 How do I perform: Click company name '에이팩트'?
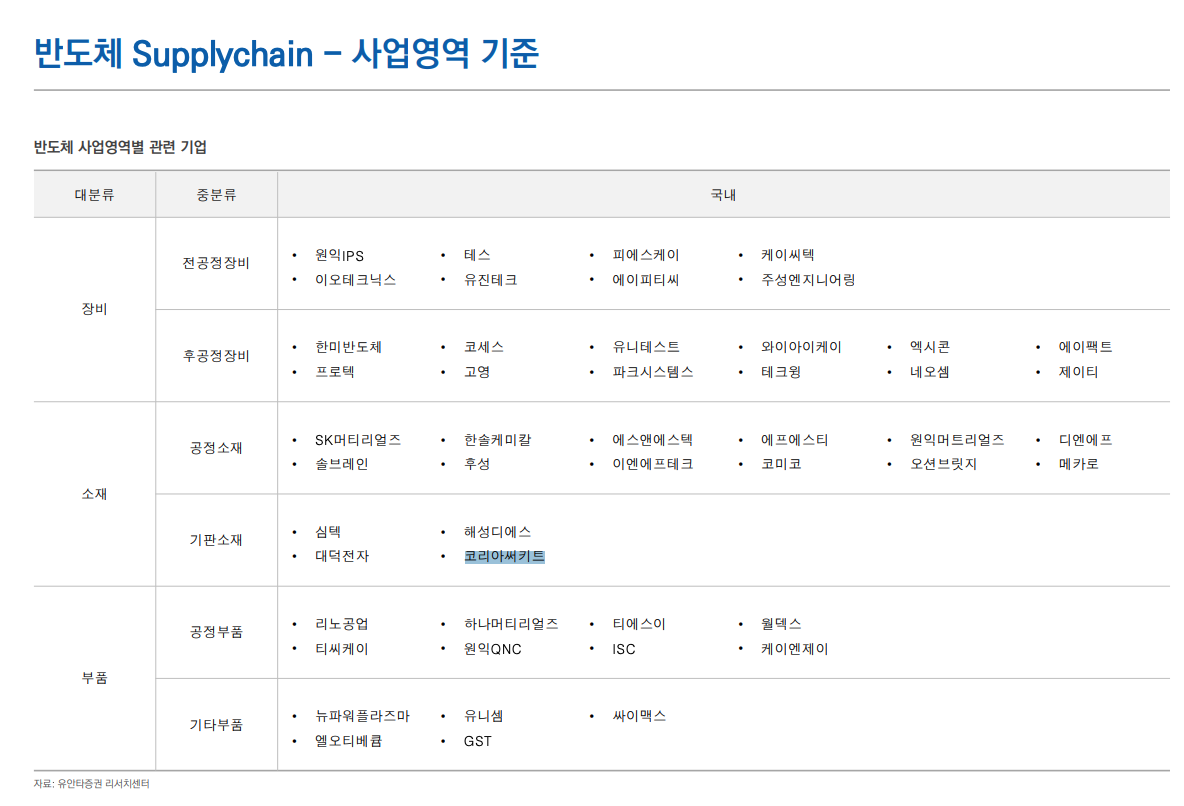[x=1085, y=347]
